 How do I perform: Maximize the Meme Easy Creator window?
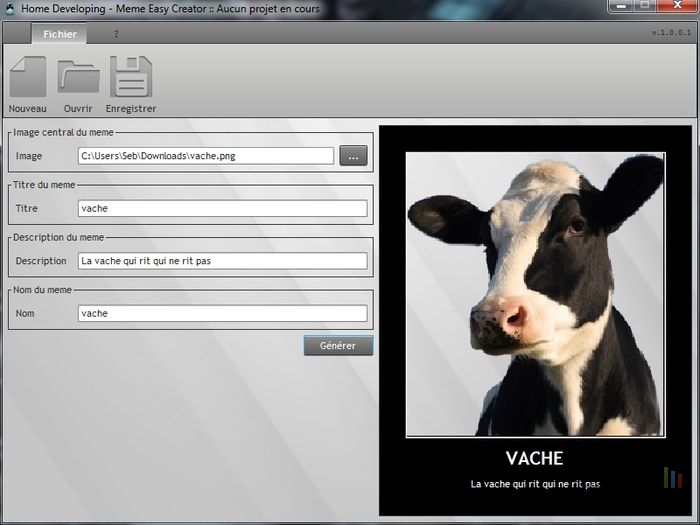click(644, 6)
